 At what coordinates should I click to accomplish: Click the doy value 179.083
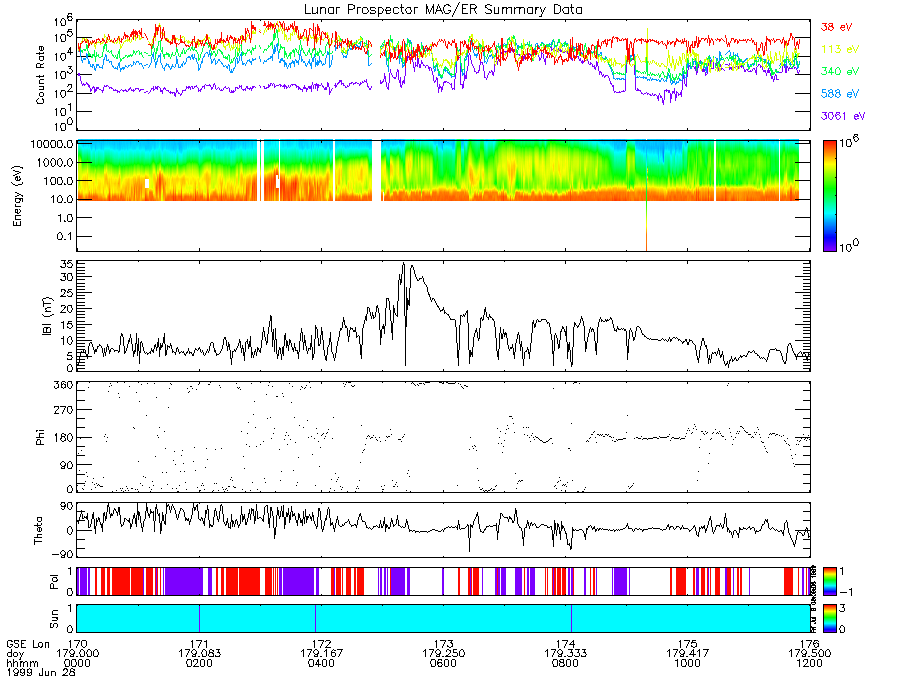pos(199,654)
